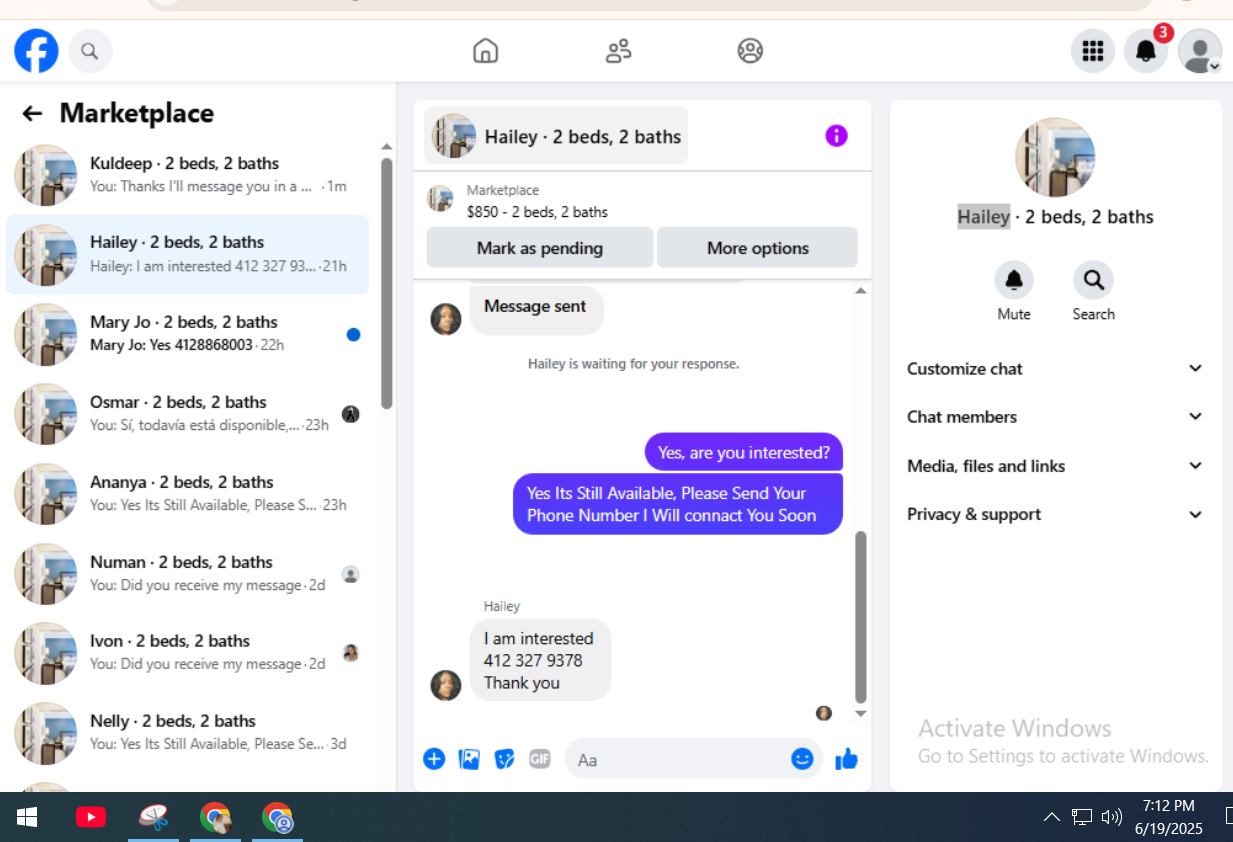Click chat scrollbar down arrow
This screenshot has width=1233, height=842.
[861, 714]
